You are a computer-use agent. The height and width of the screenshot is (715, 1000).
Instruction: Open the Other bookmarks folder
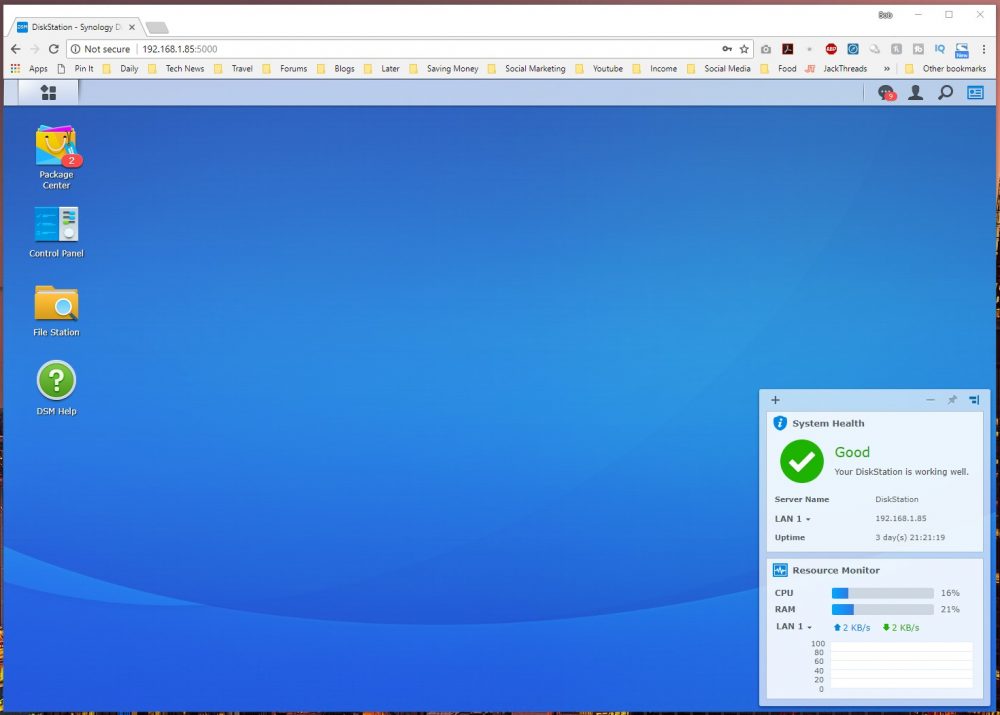(945, 68)
